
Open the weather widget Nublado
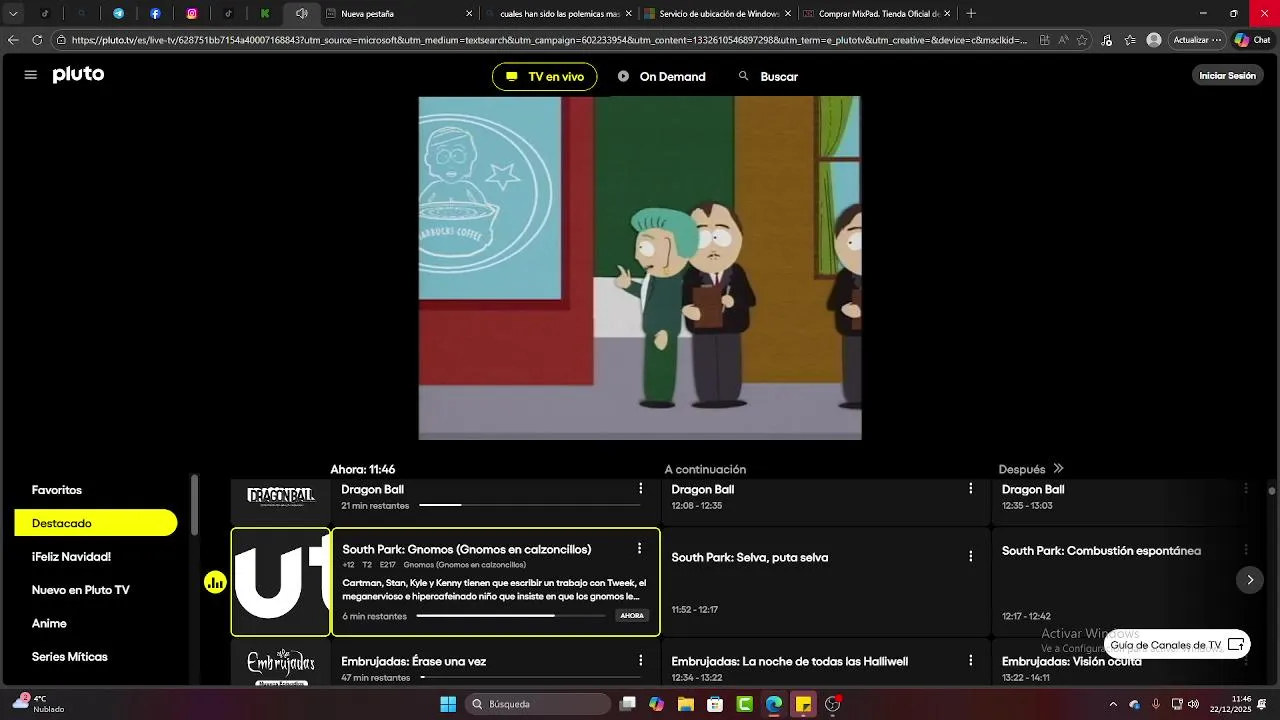coord(38,704)
